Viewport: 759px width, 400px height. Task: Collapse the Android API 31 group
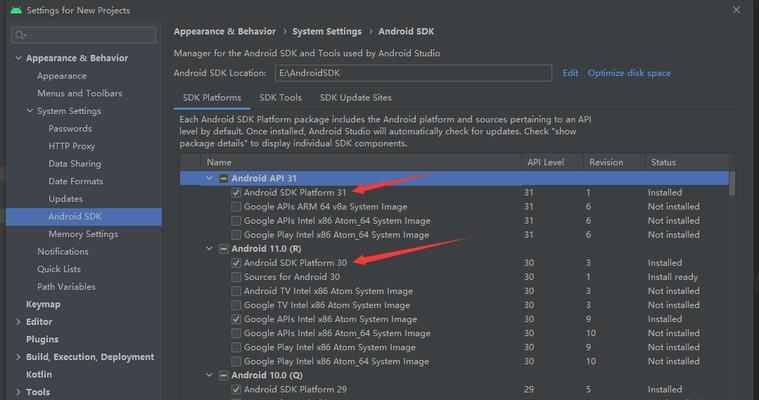(209, 178)
